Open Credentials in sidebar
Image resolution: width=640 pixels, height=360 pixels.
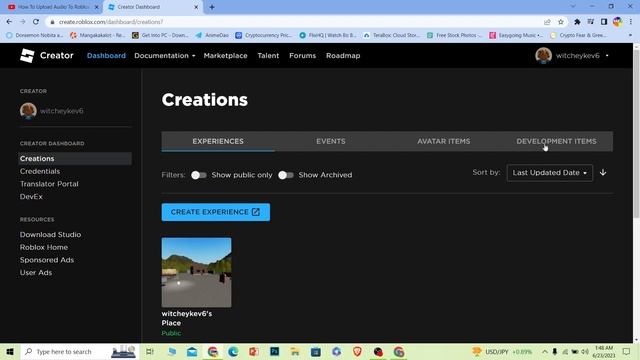40,171
